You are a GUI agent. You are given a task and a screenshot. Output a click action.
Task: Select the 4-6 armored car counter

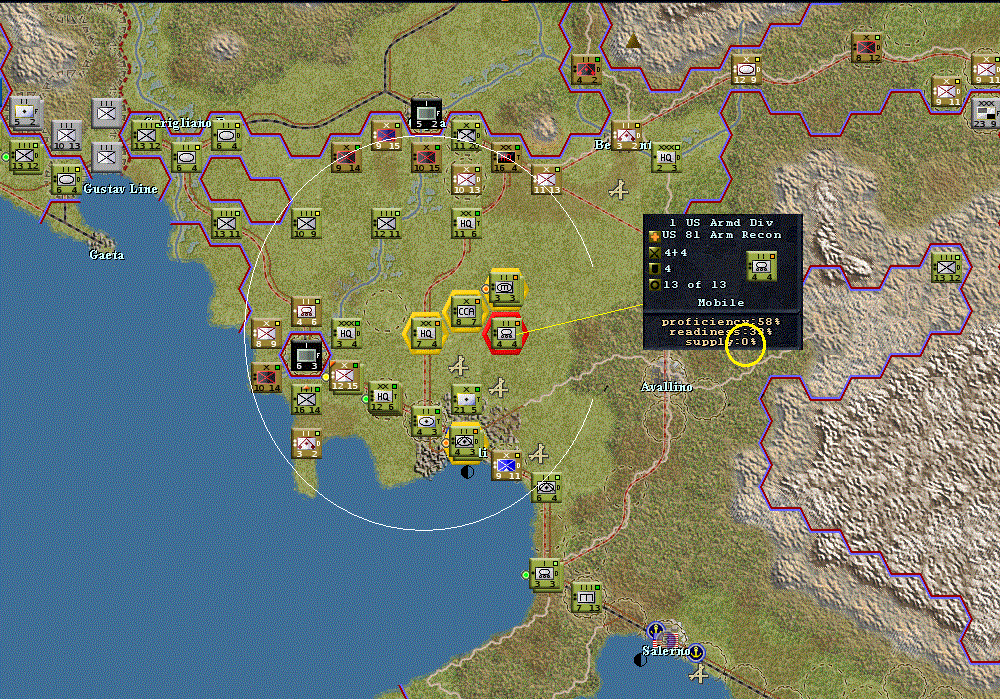tap(307, 311)
